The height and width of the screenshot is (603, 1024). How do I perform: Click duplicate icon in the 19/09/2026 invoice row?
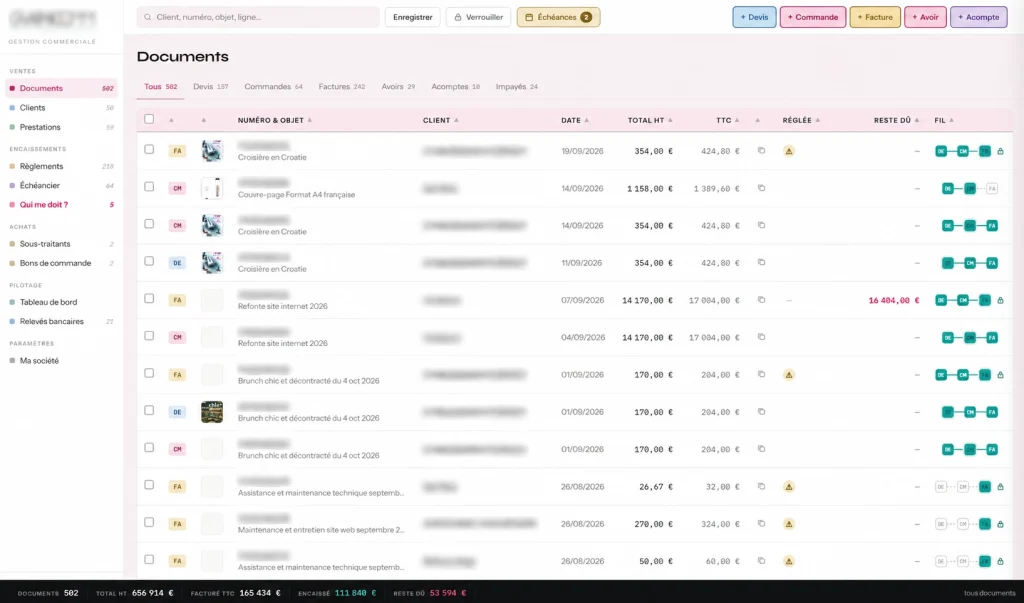[761, 150]
